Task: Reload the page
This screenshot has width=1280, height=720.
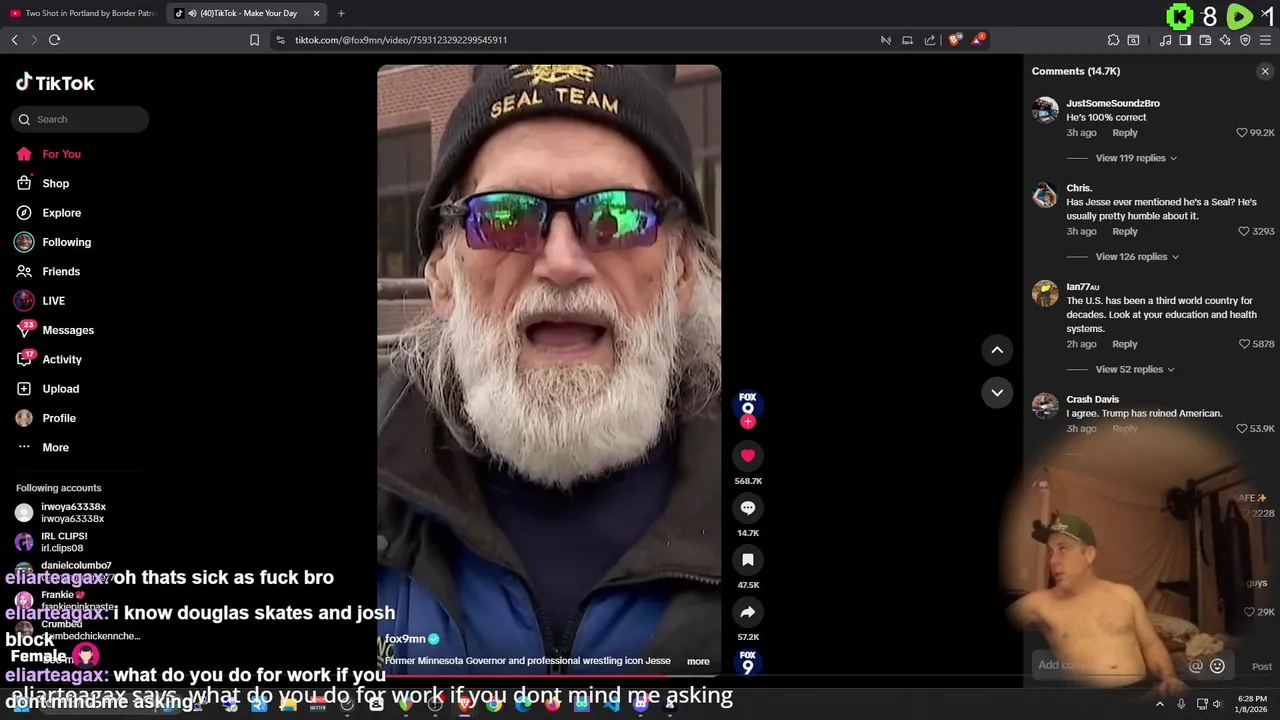Action: pos(54,40)
